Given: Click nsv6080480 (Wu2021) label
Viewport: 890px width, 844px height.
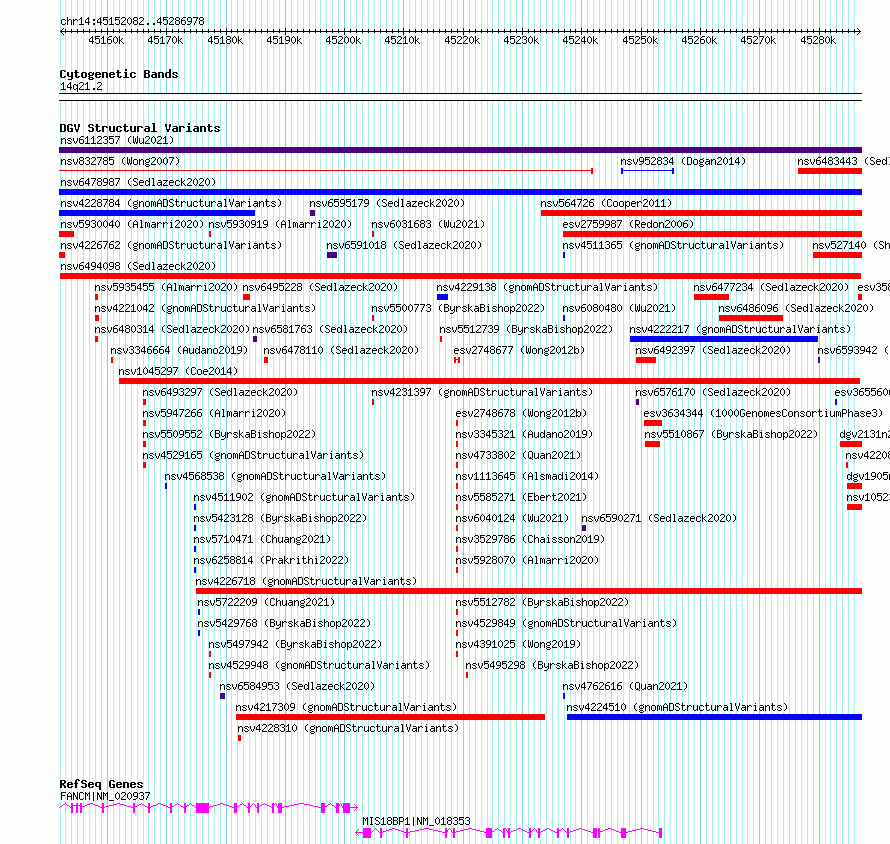Looking at the screenshot, I should tap(619, 308).
